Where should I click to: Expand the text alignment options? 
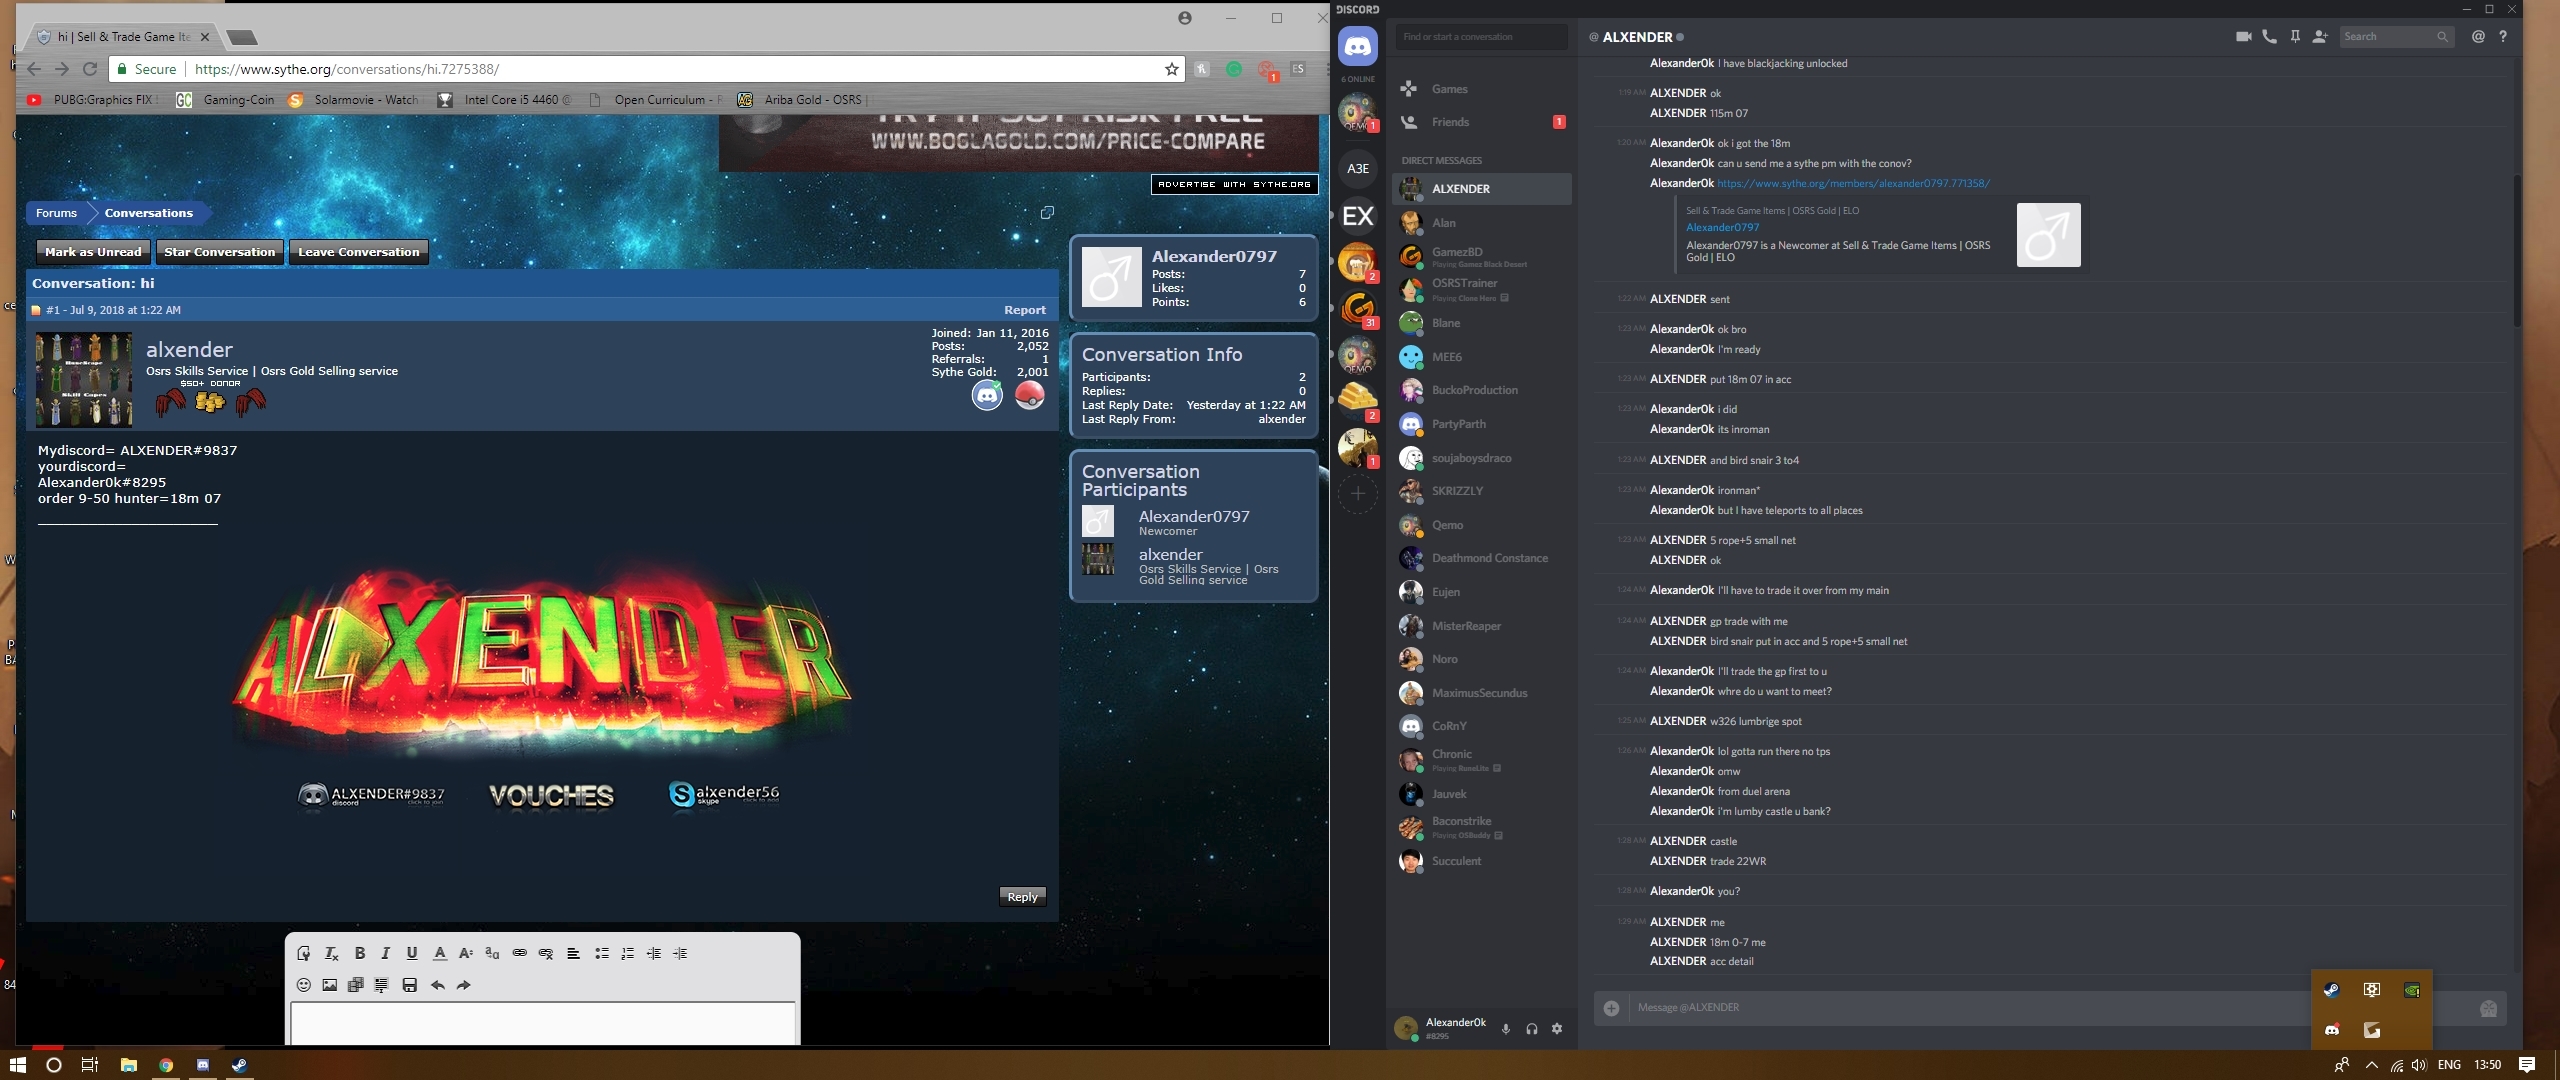pyautogui.click(x=573, y=953)
